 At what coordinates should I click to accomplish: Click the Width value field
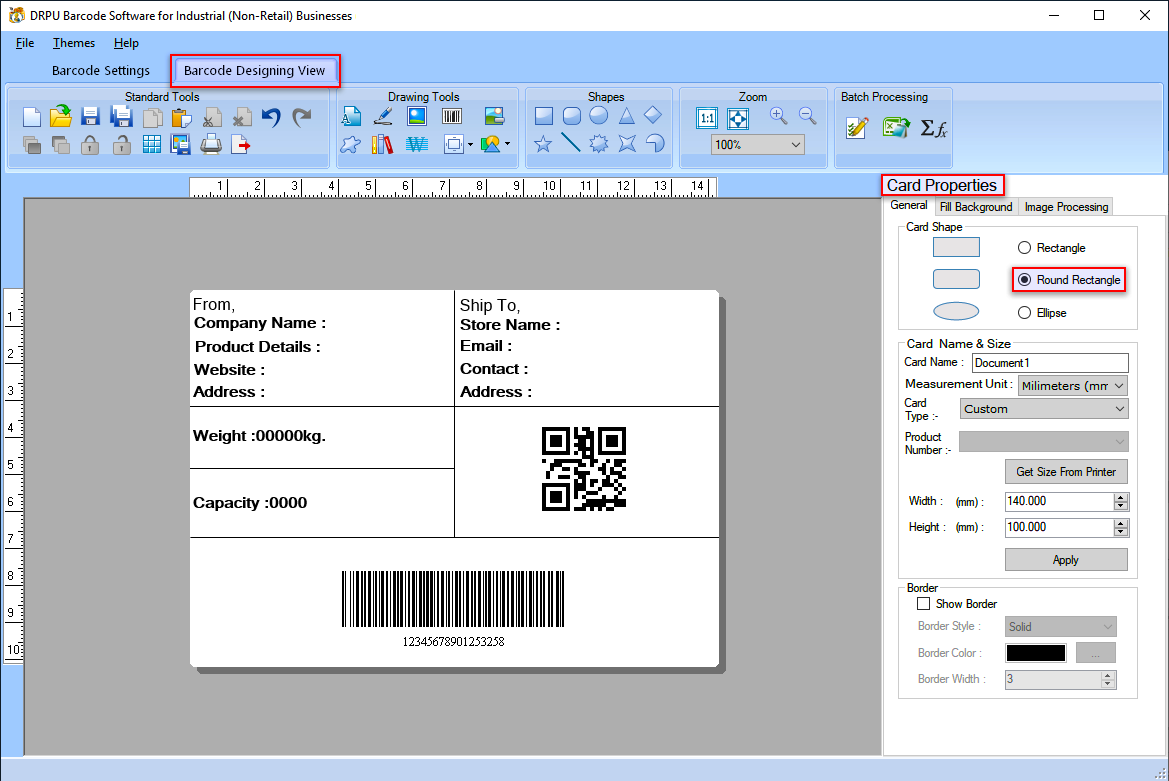1059,502
